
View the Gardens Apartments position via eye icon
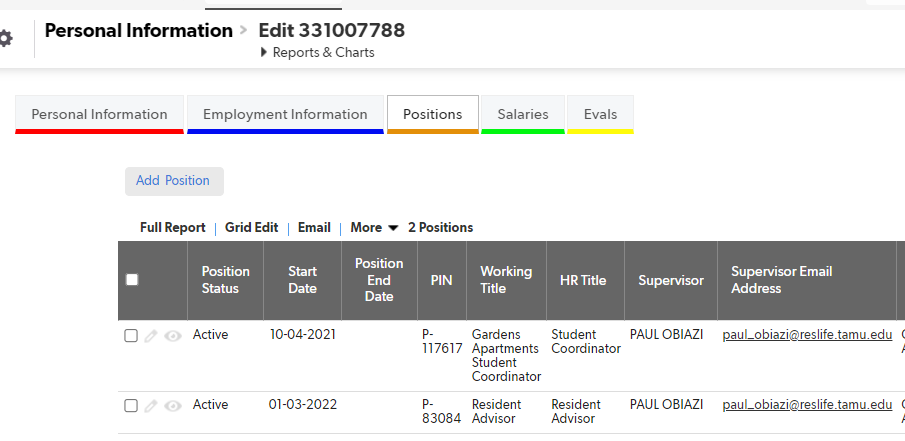[173, 336]
